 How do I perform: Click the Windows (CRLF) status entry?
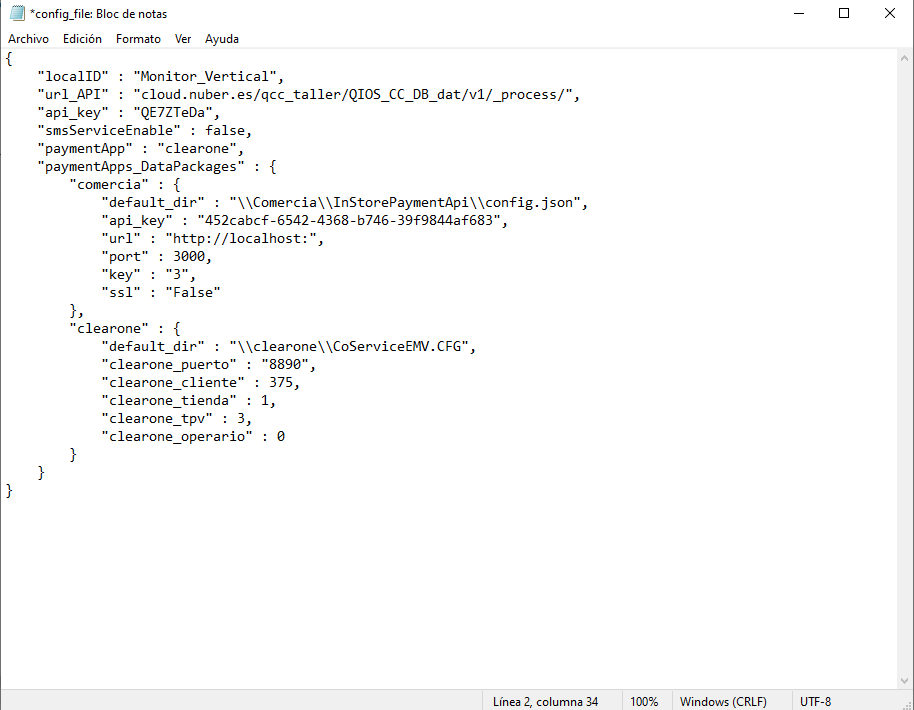click(723, 701)
